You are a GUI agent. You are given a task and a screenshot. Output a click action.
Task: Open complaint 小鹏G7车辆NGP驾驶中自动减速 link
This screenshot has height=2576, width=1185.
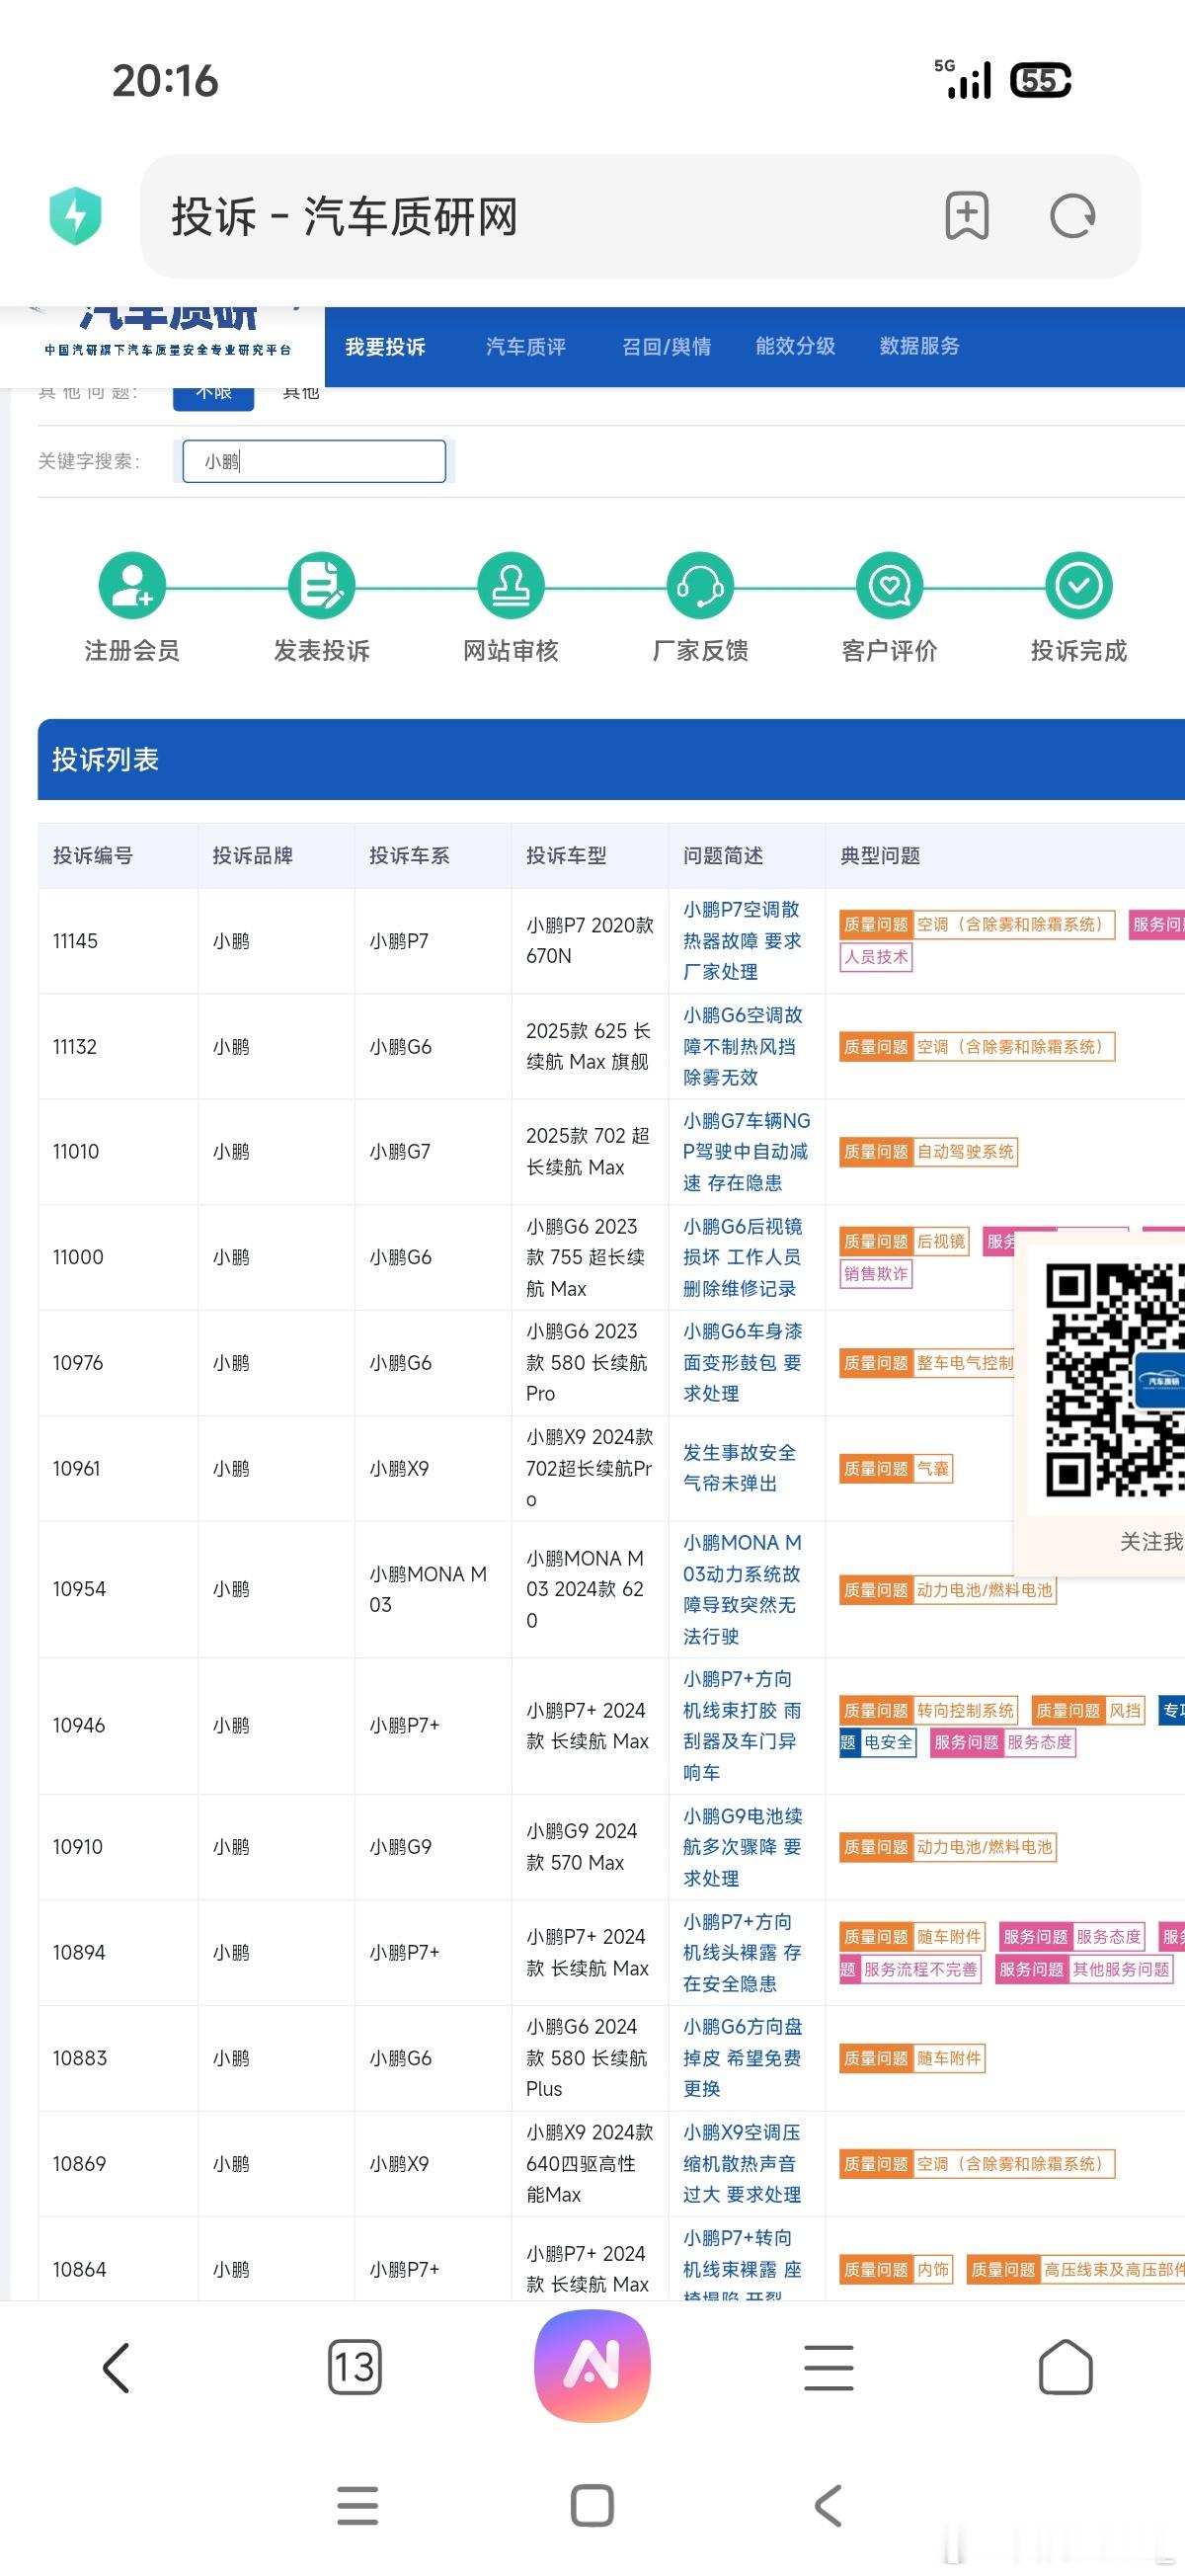click(746, 1152)
